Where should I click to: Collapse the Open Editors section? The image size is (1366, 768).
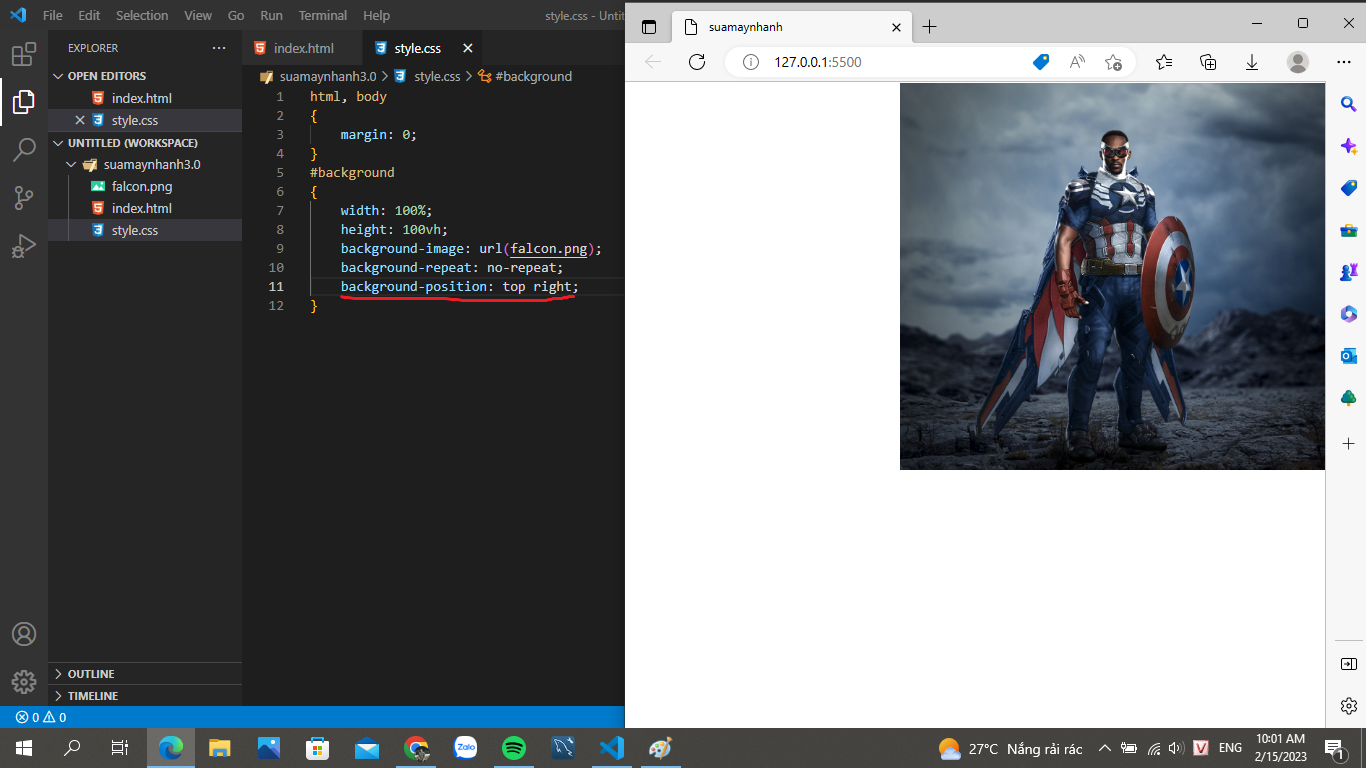145,76
